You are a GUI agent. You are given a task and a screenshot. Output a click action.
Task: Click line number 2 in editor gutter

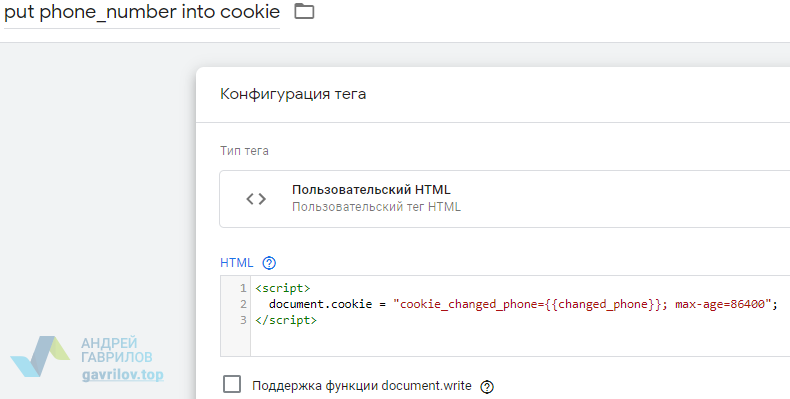click(x=243, y=304)
